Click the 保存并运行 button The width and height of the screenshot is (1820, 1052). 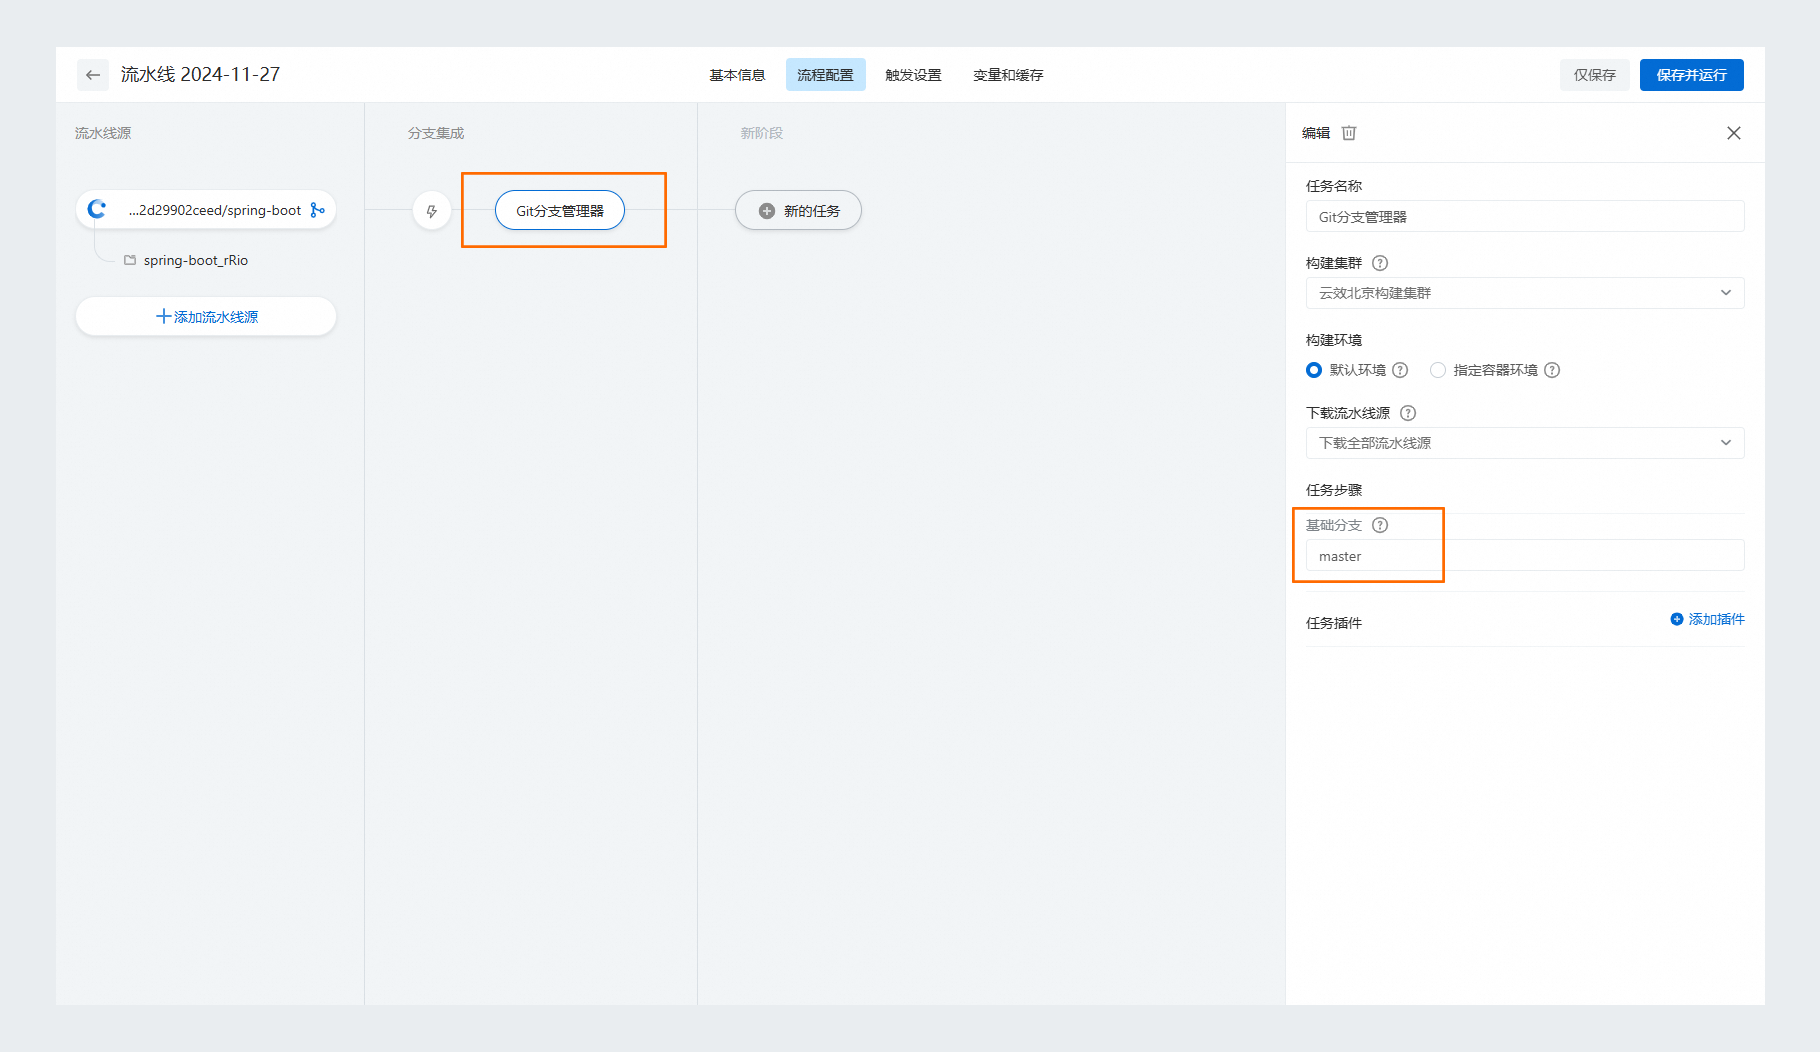click(x=1692, y=75)
